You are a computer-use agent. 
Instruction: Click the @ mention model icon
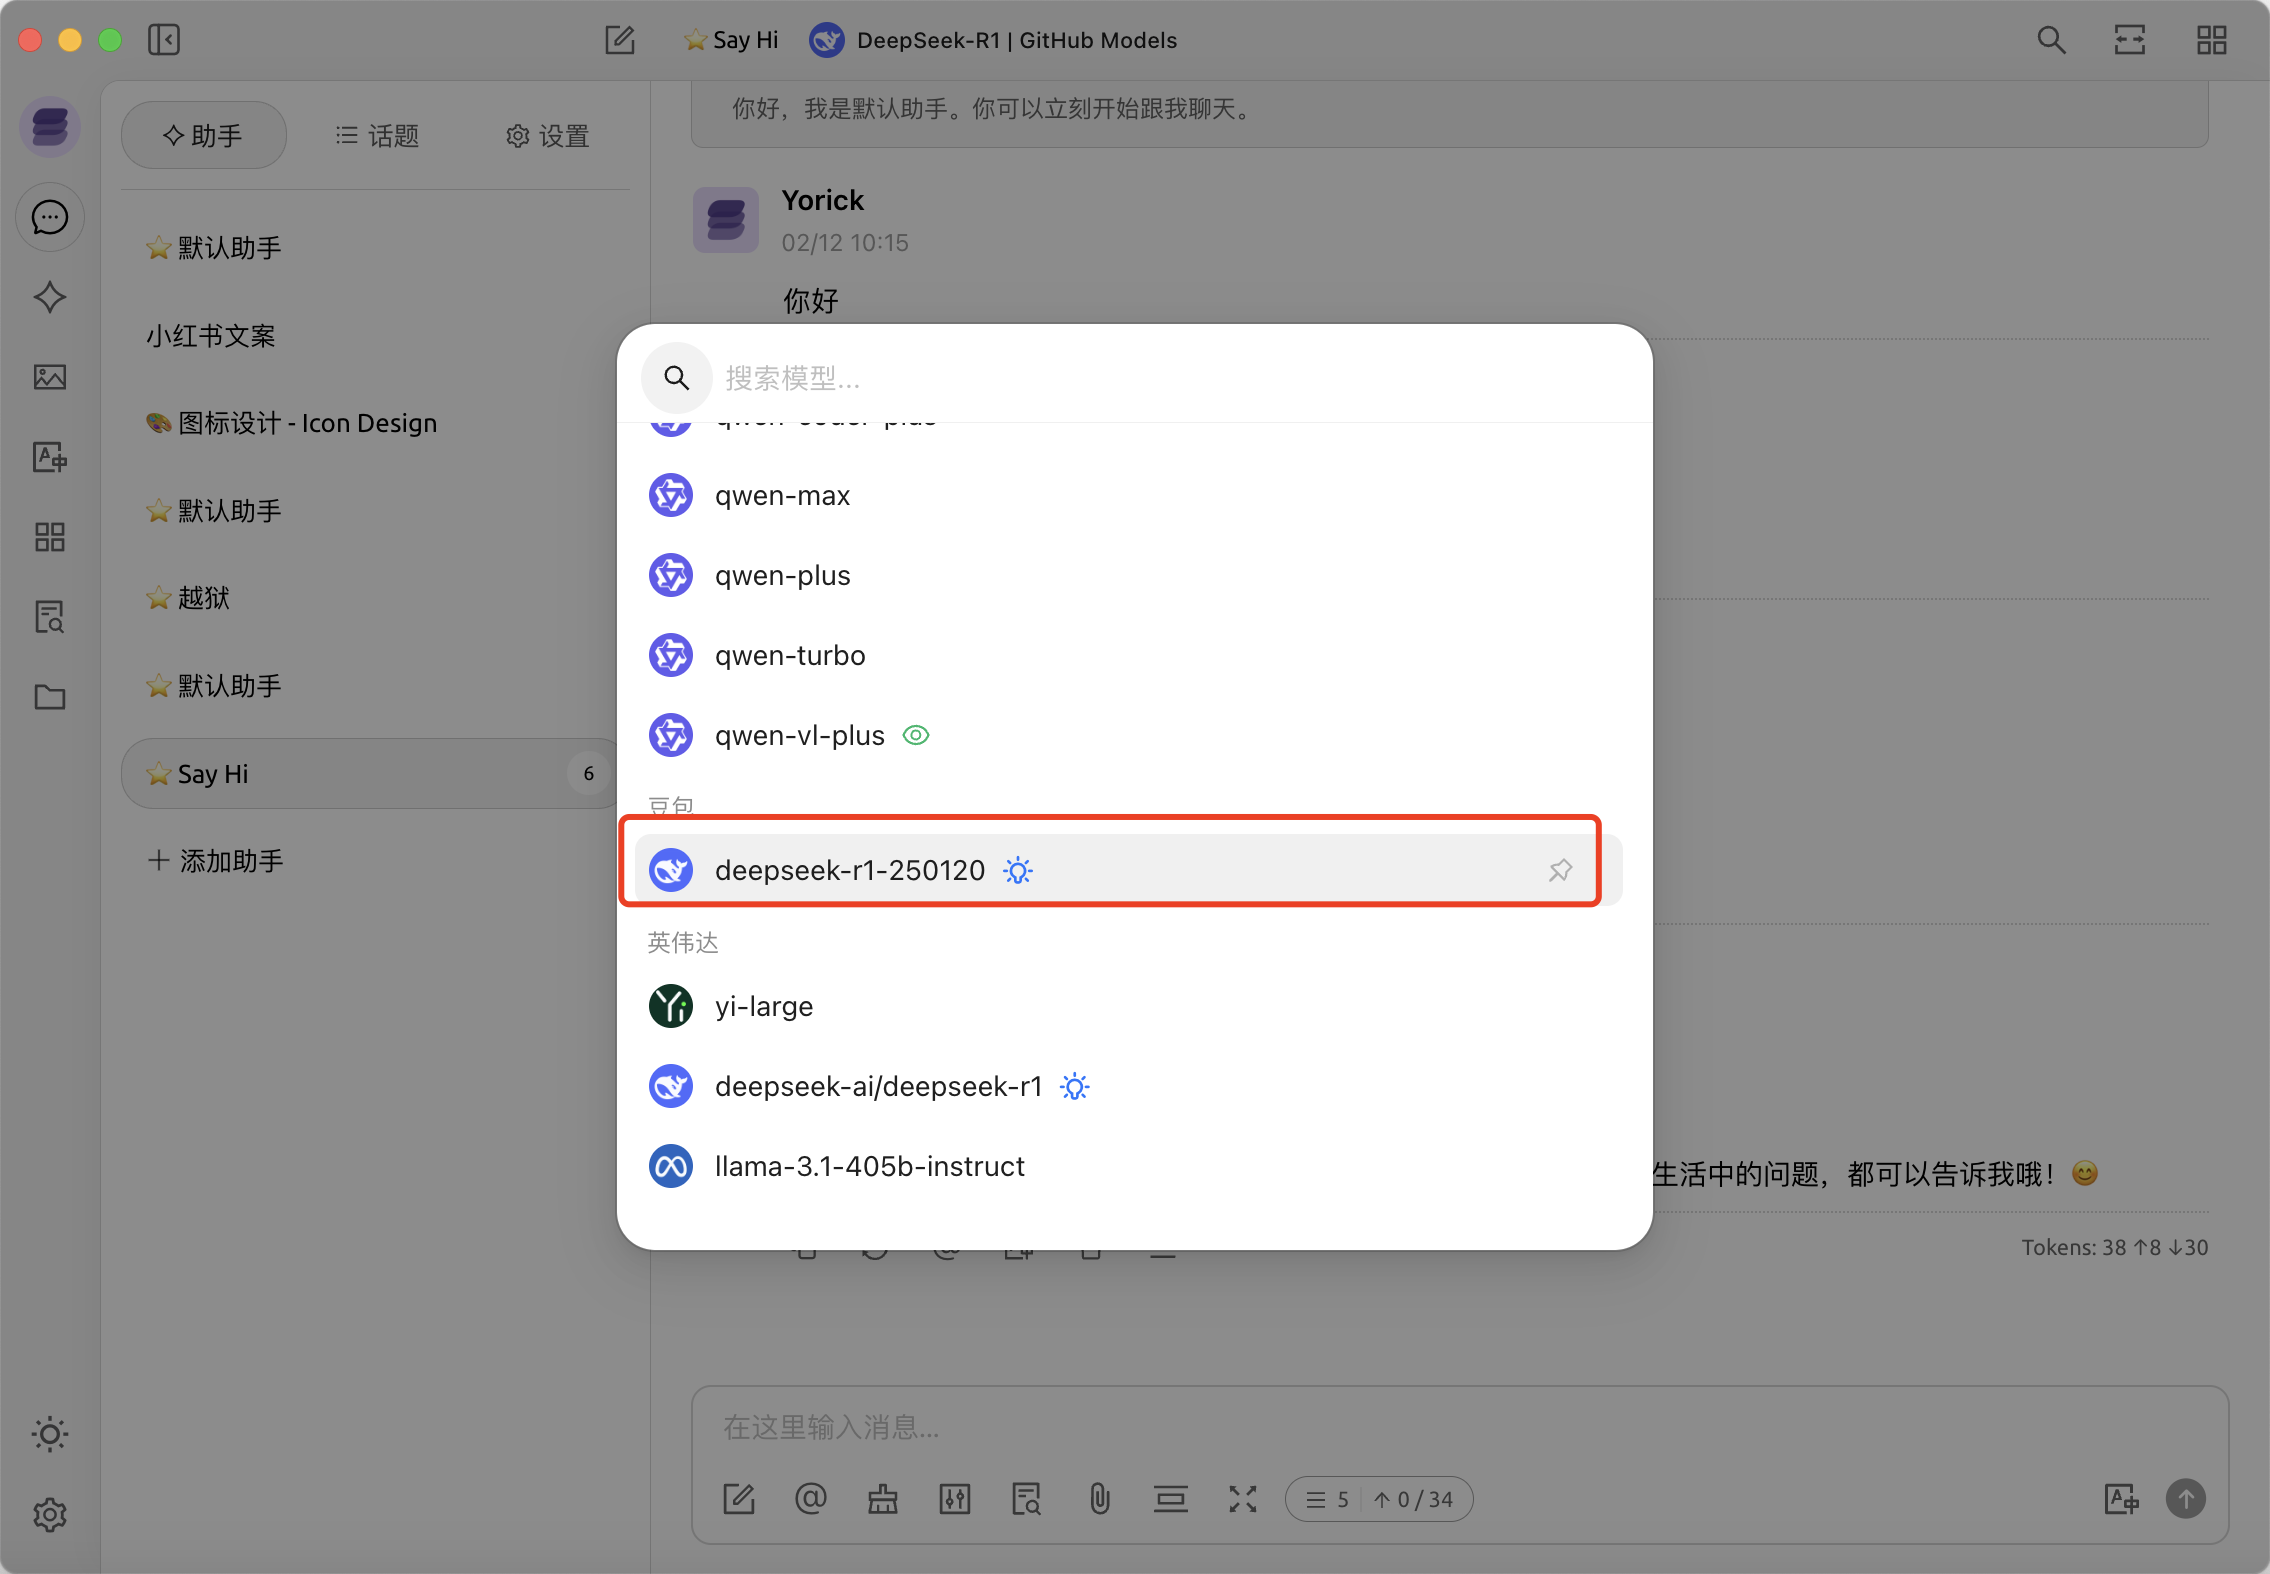[811, 1499]
